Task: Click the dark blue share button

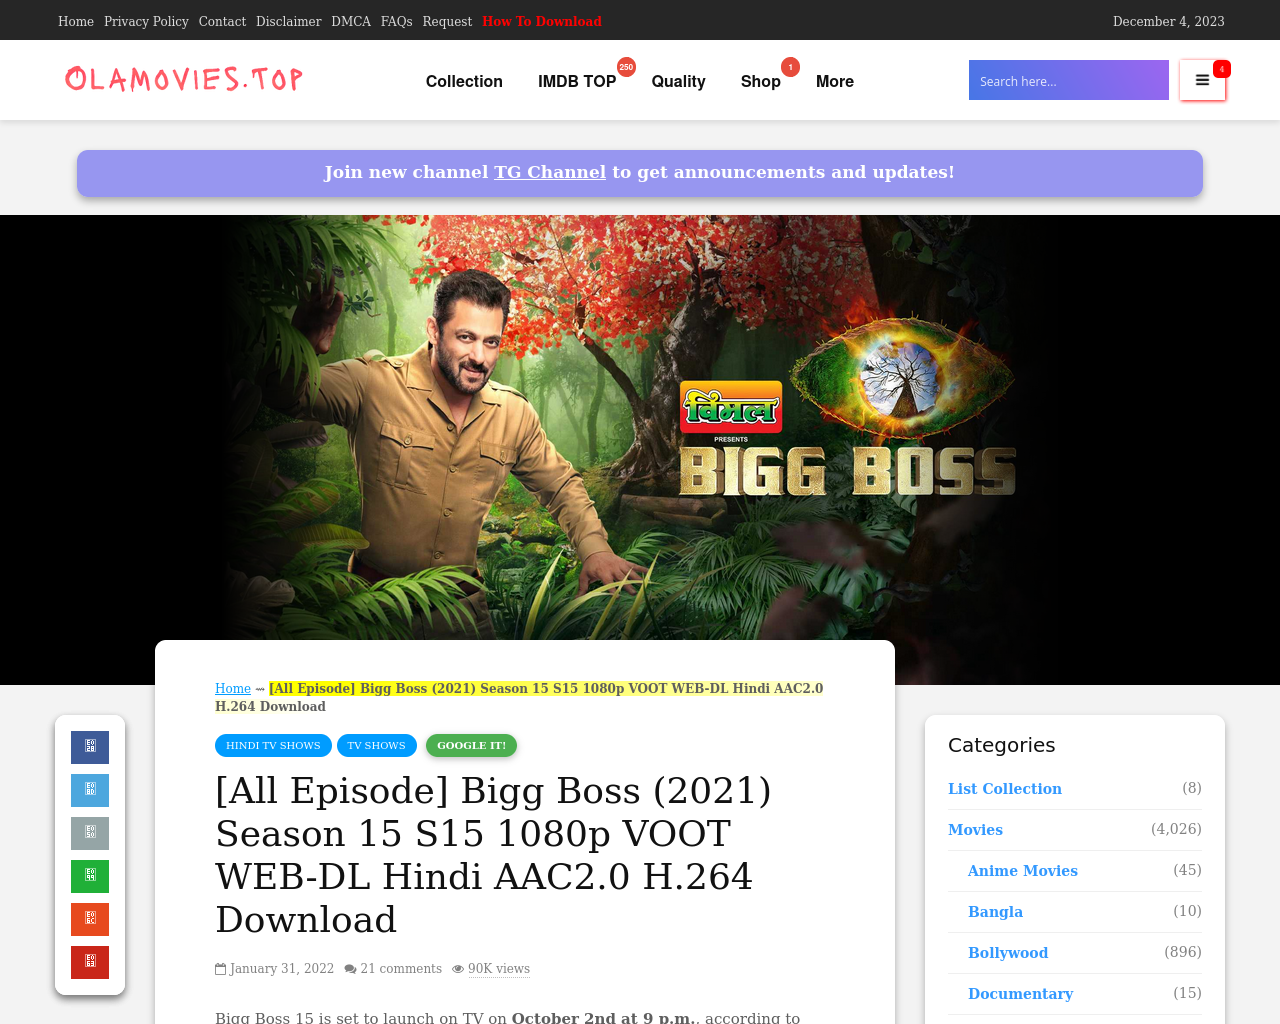Action: [90, 747]
